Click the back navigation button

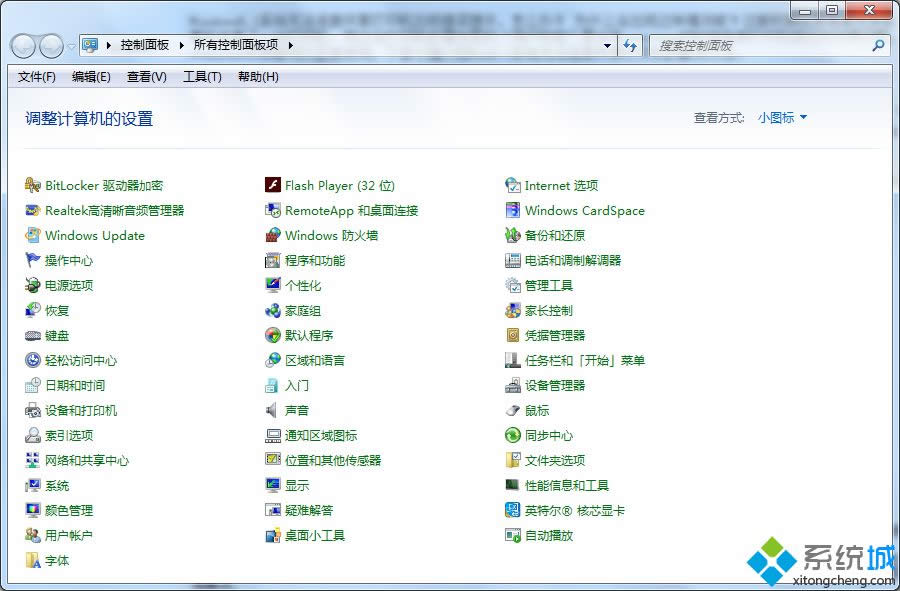(x=22, y=45)
